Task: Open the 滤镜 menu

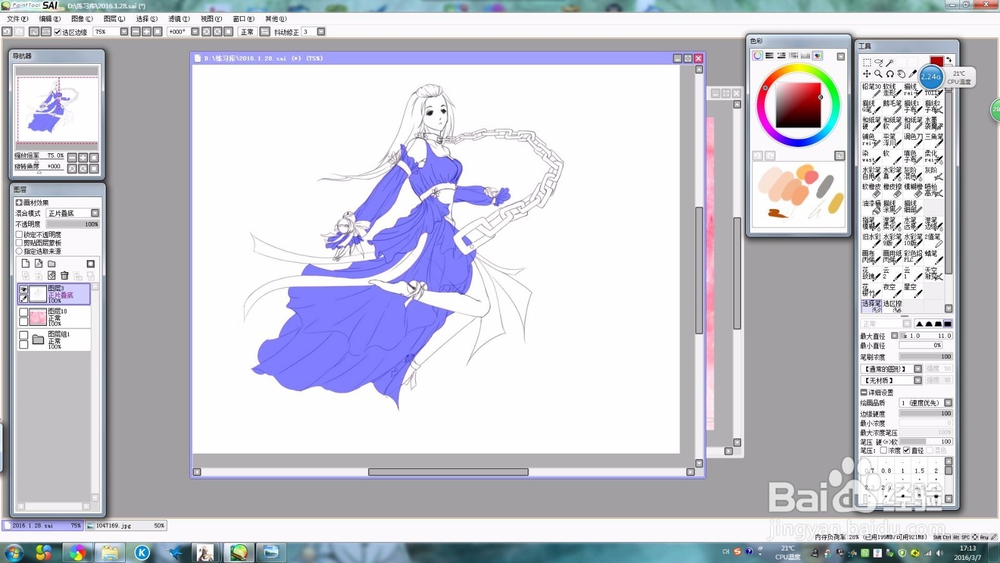Action: point(179,18)
